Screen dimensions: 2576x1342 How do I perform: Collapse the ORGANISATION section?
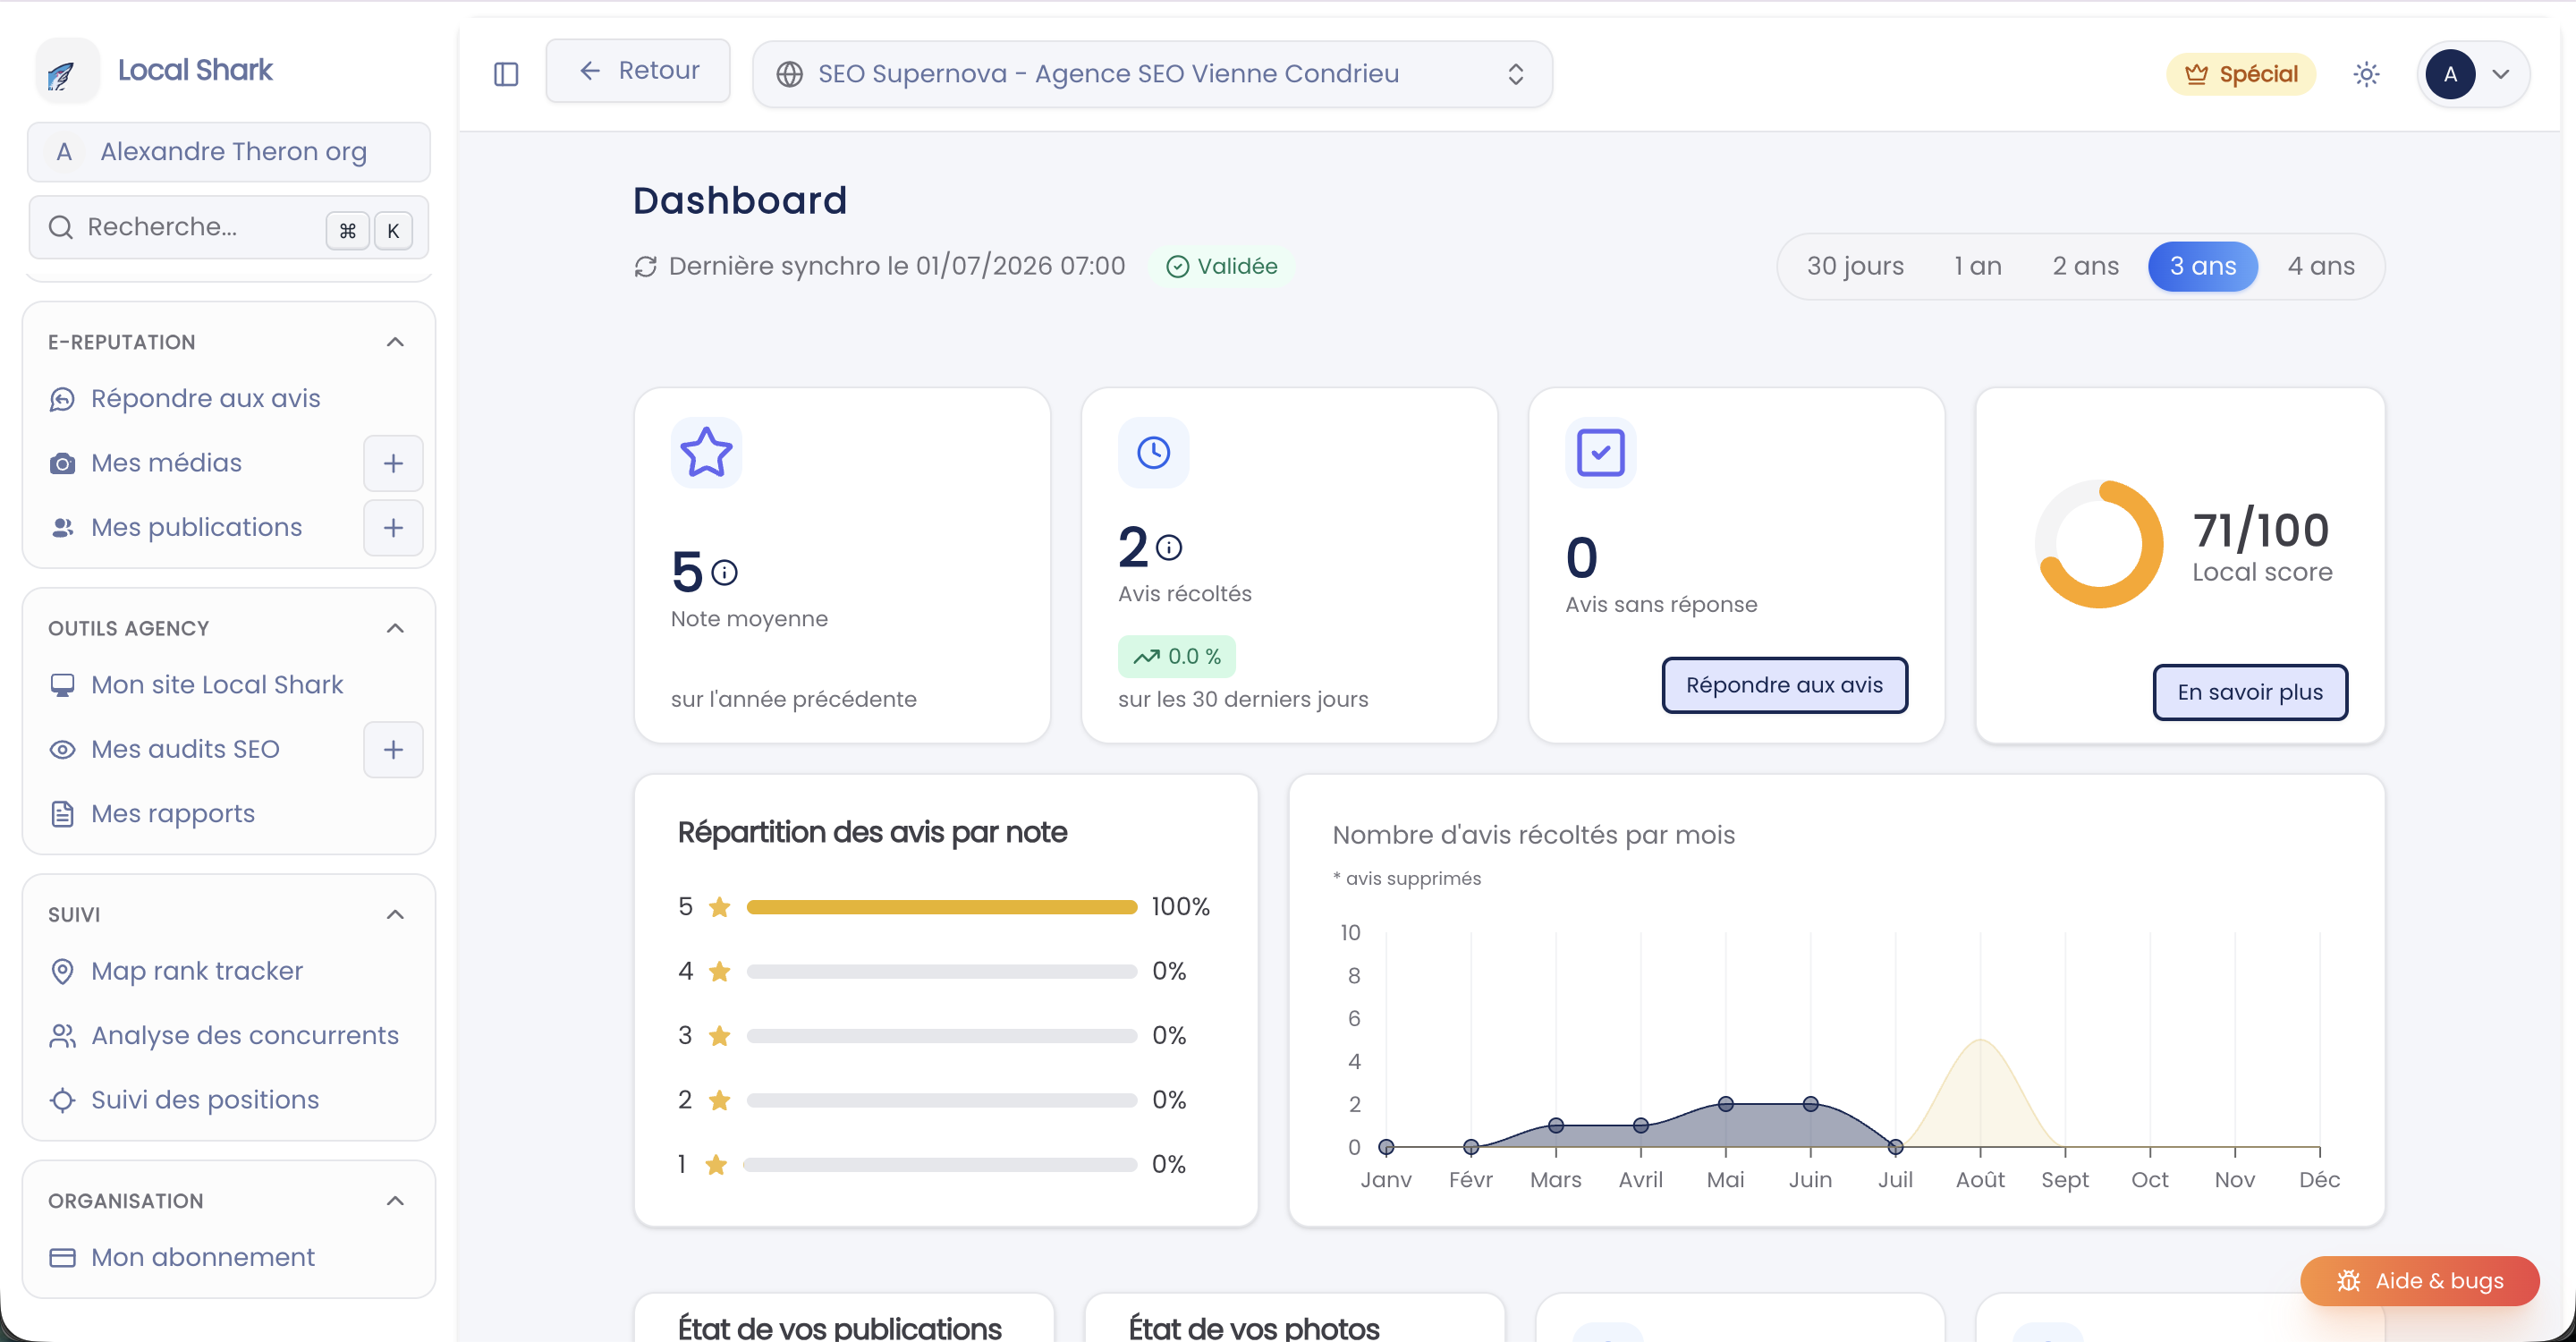(x=395, y=1201)
